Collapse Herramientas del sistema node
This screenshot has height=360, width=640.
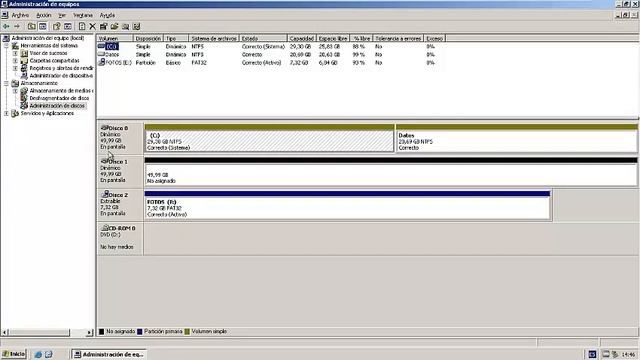pyautogui.click(x=6, y=46)
